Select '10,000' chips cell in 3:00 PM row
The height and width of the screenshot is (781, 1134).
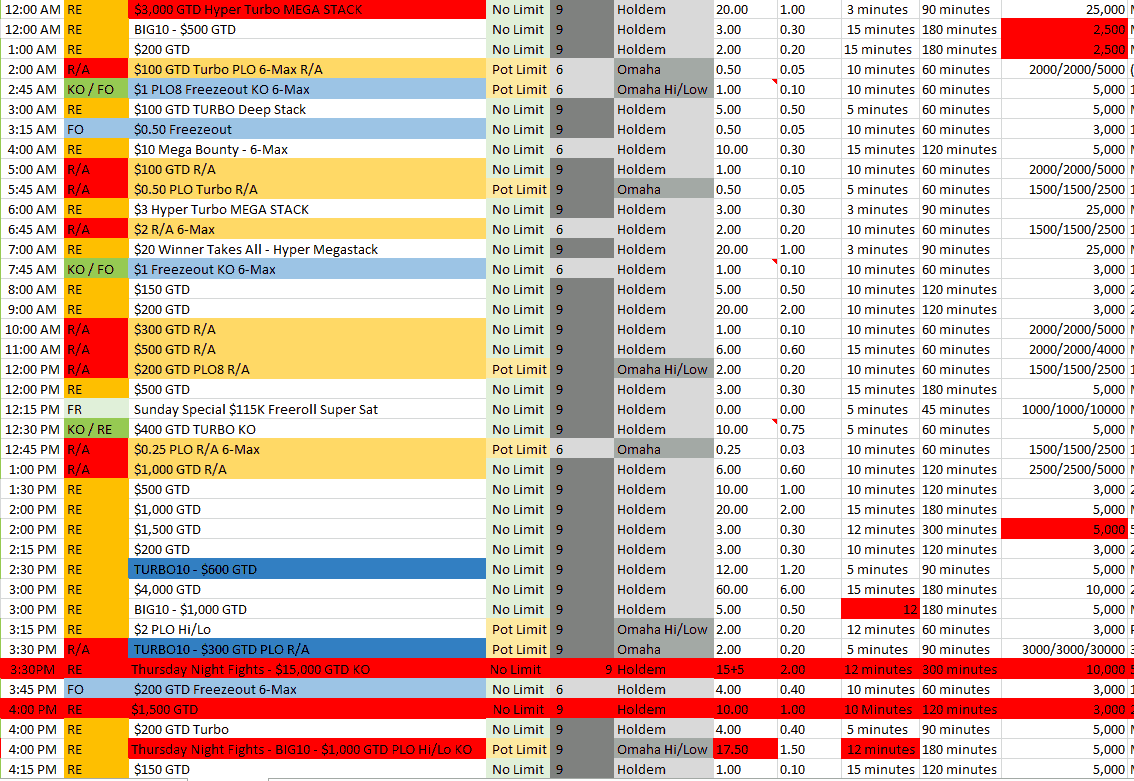(x=1065, y=589)
